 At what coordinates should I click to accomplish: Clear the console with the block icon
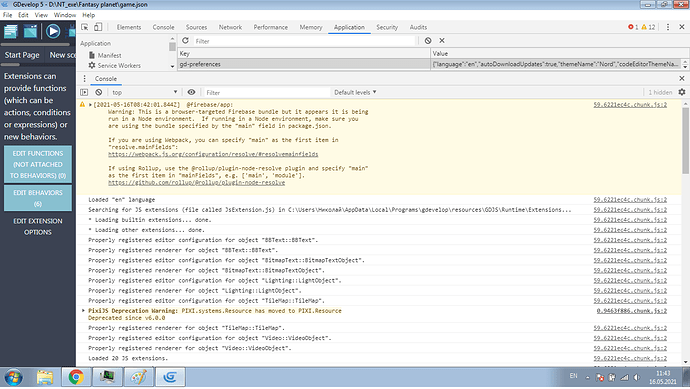[x=99, y=92]
